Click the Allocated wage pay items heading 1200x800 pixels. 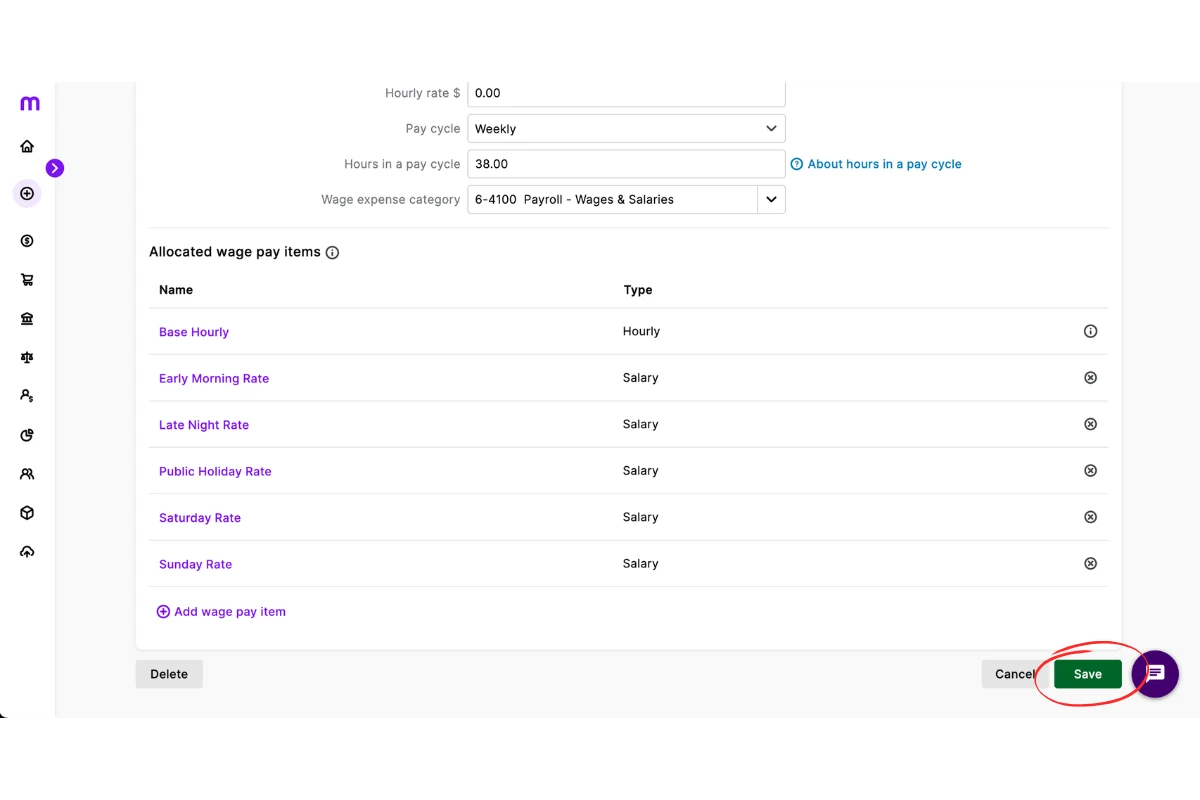[235, 252]
